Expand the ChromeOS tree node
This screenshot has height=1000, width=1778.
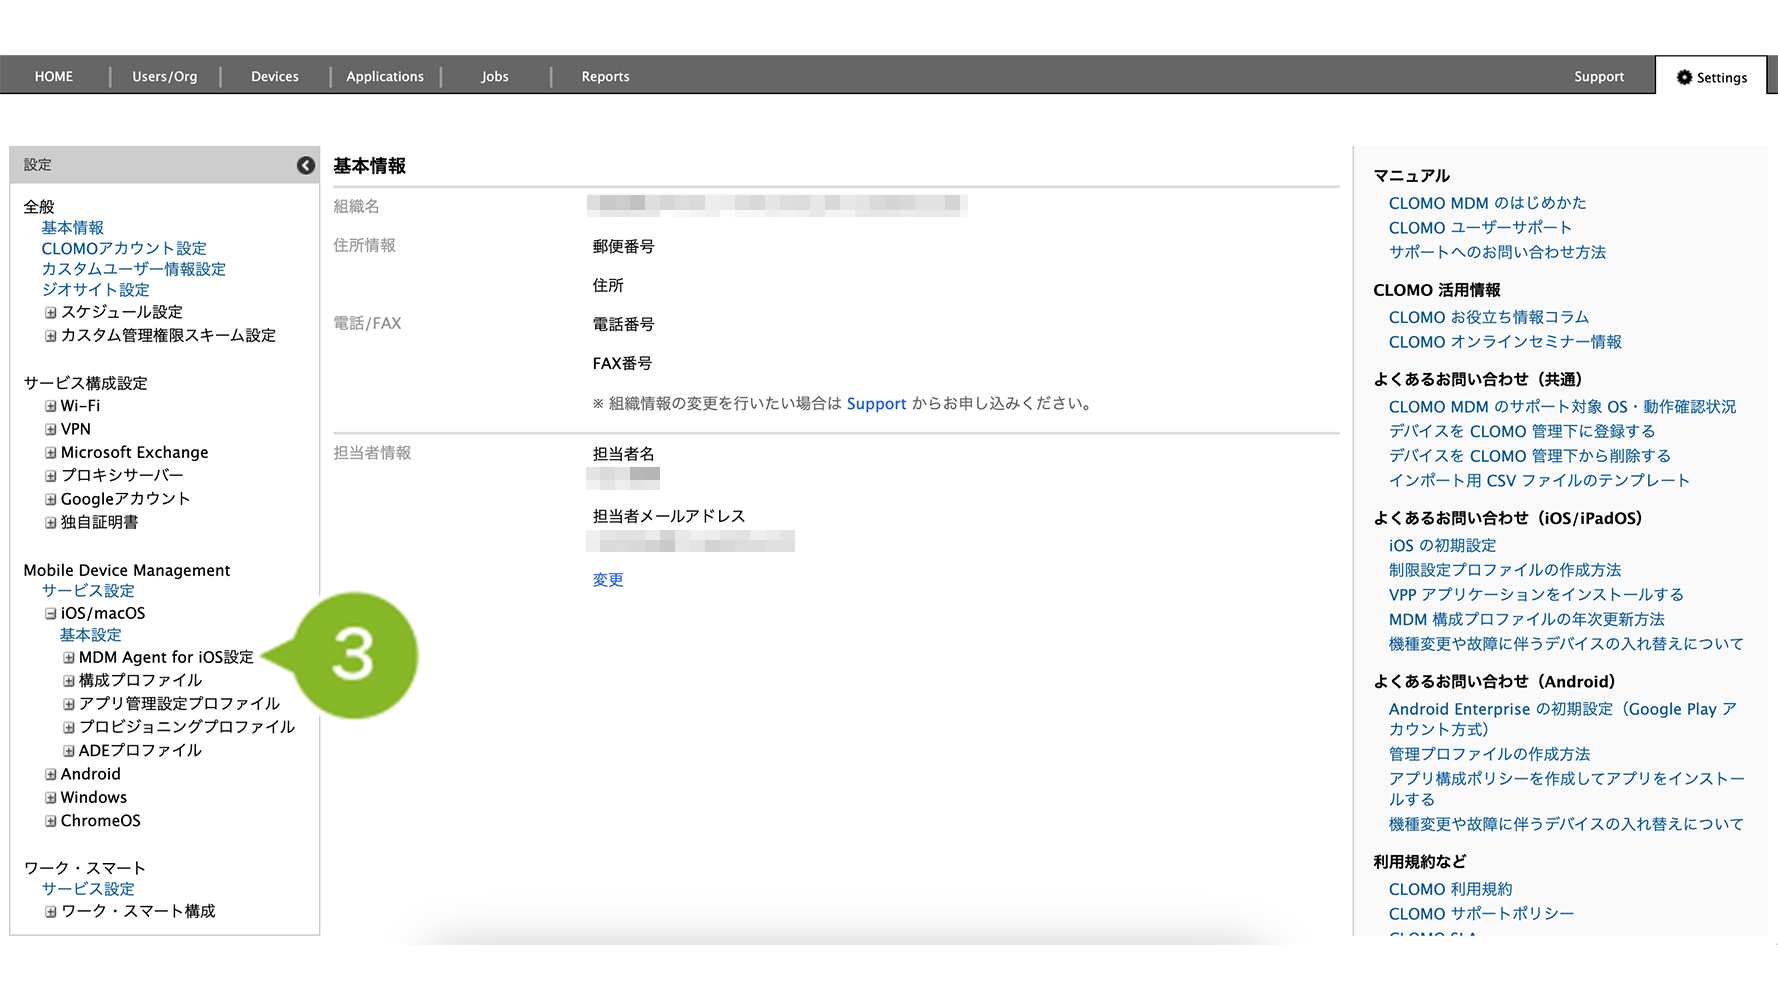50,821
